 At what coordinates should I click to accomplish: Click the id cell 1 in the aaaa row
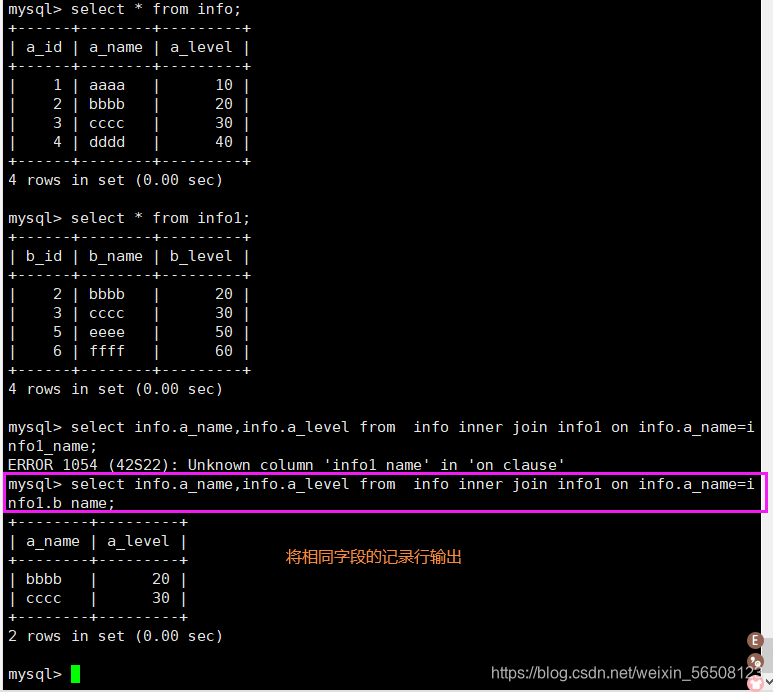58,85
